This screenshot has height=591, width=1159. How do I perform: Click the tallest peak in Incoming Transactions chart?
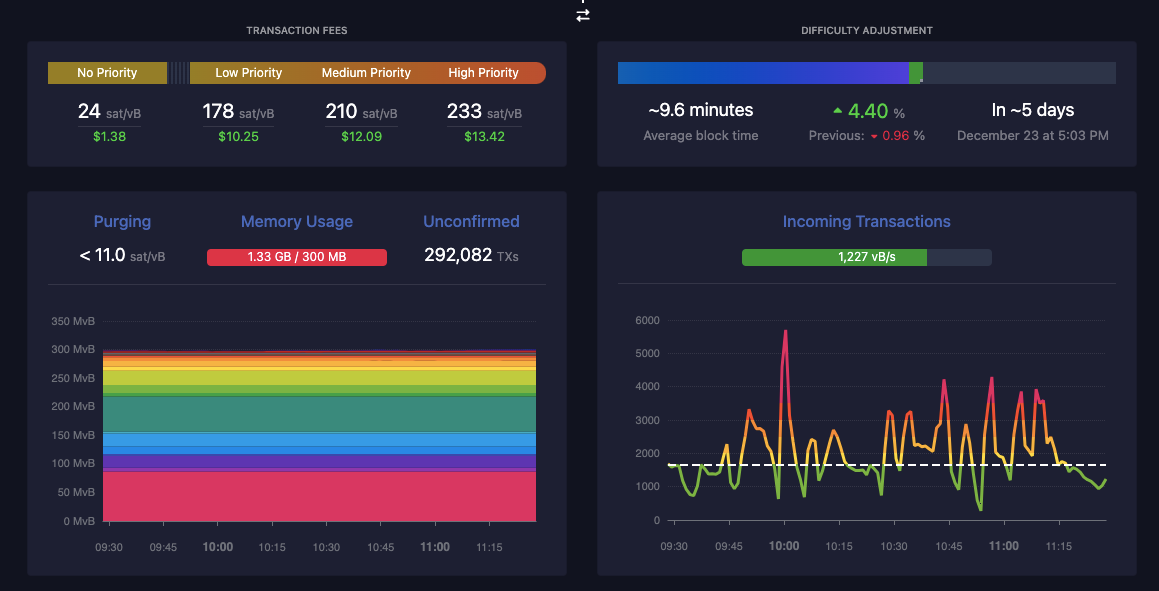785,332
